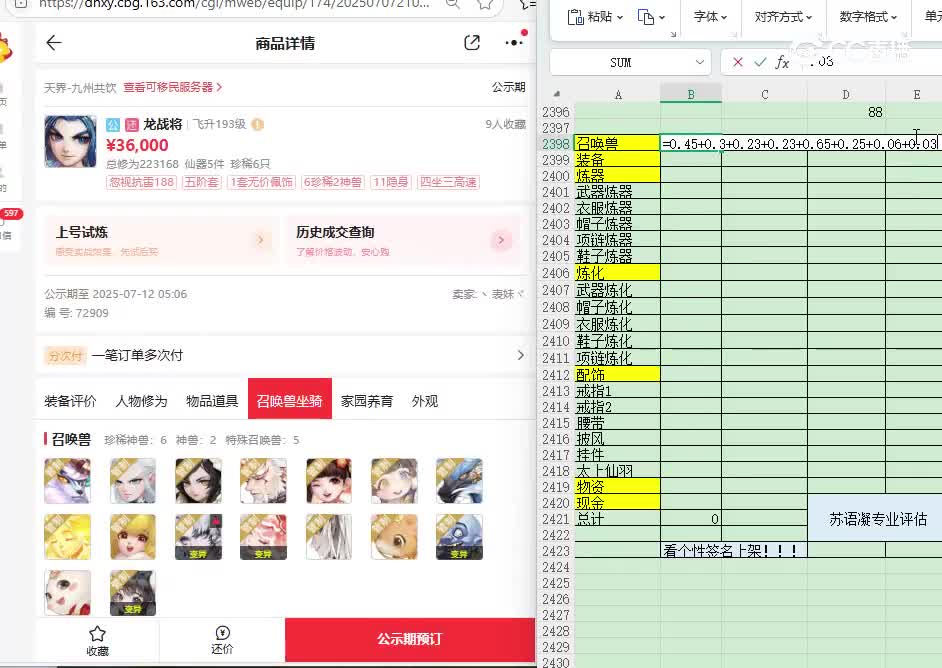Click the clipboard group dialog launcher arrow
The image size is (942, 668).
tap(673, 34)
